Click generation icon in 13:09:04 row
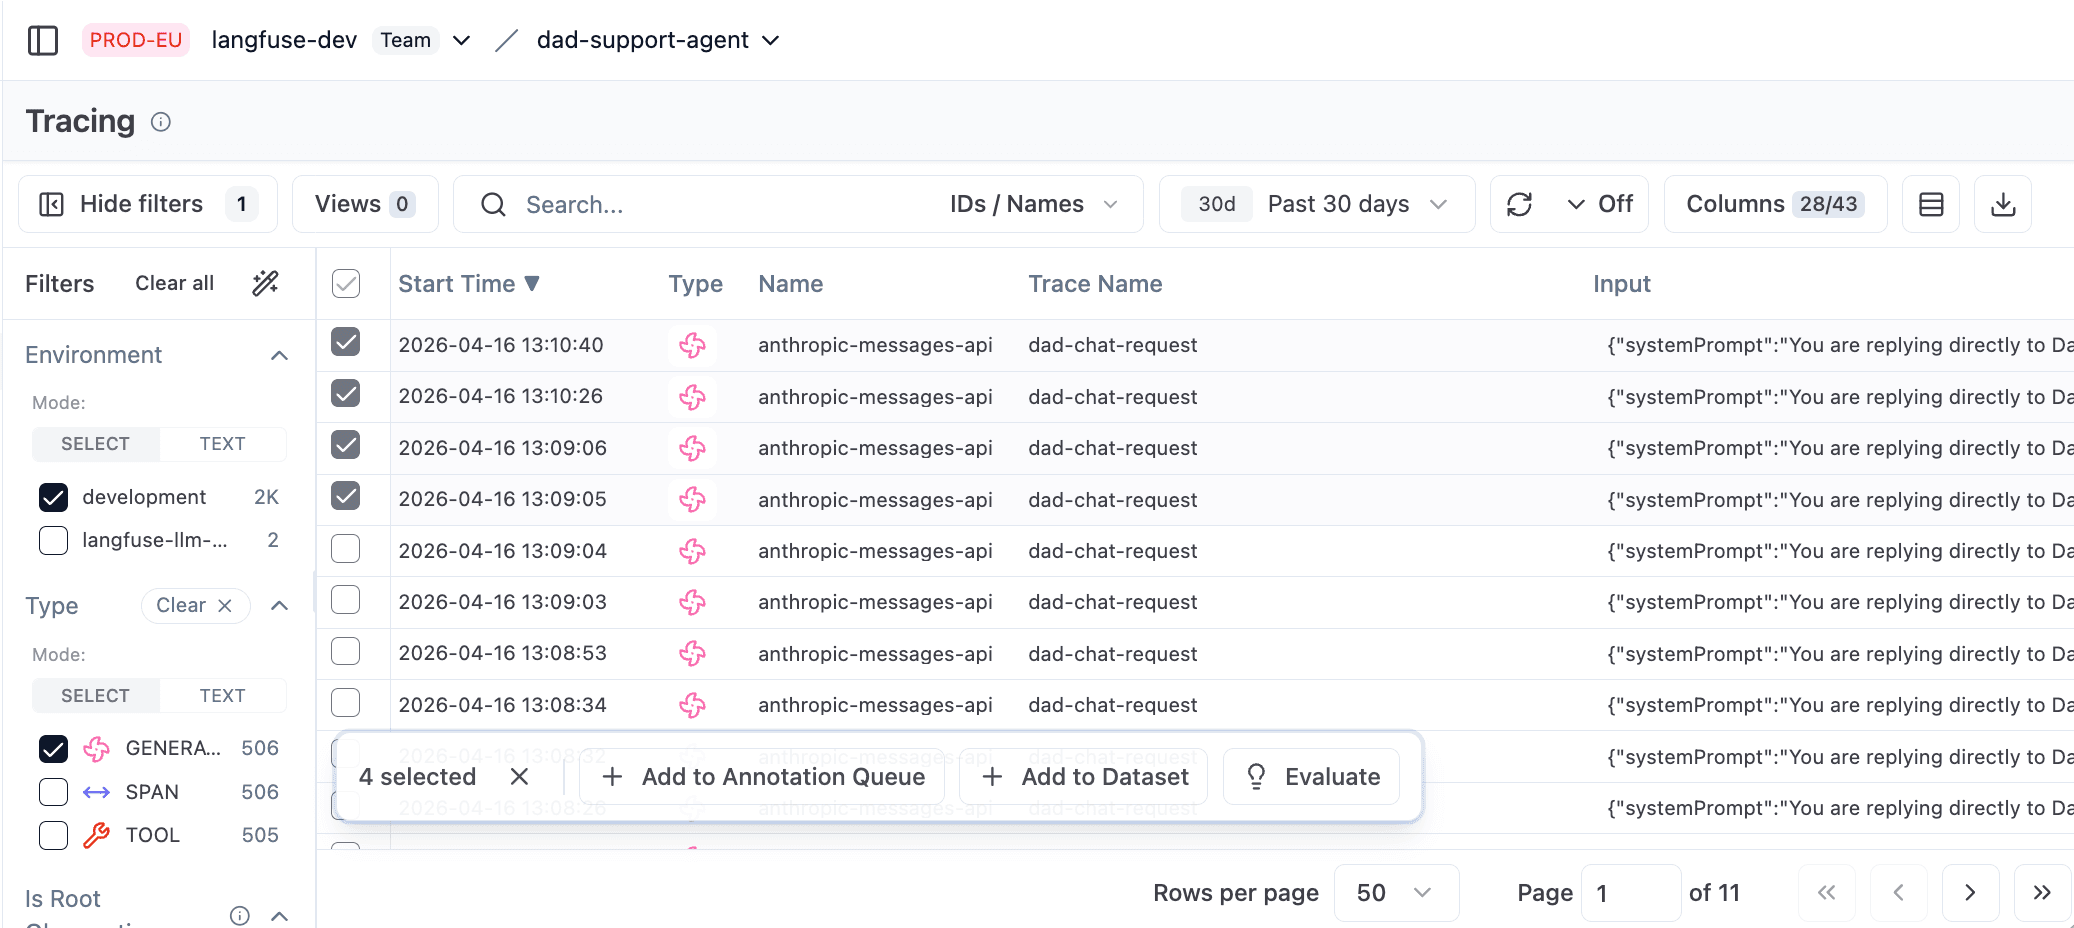Viewport: 2074px width, 928px height. pyautogui.click(x=692, y=552)
